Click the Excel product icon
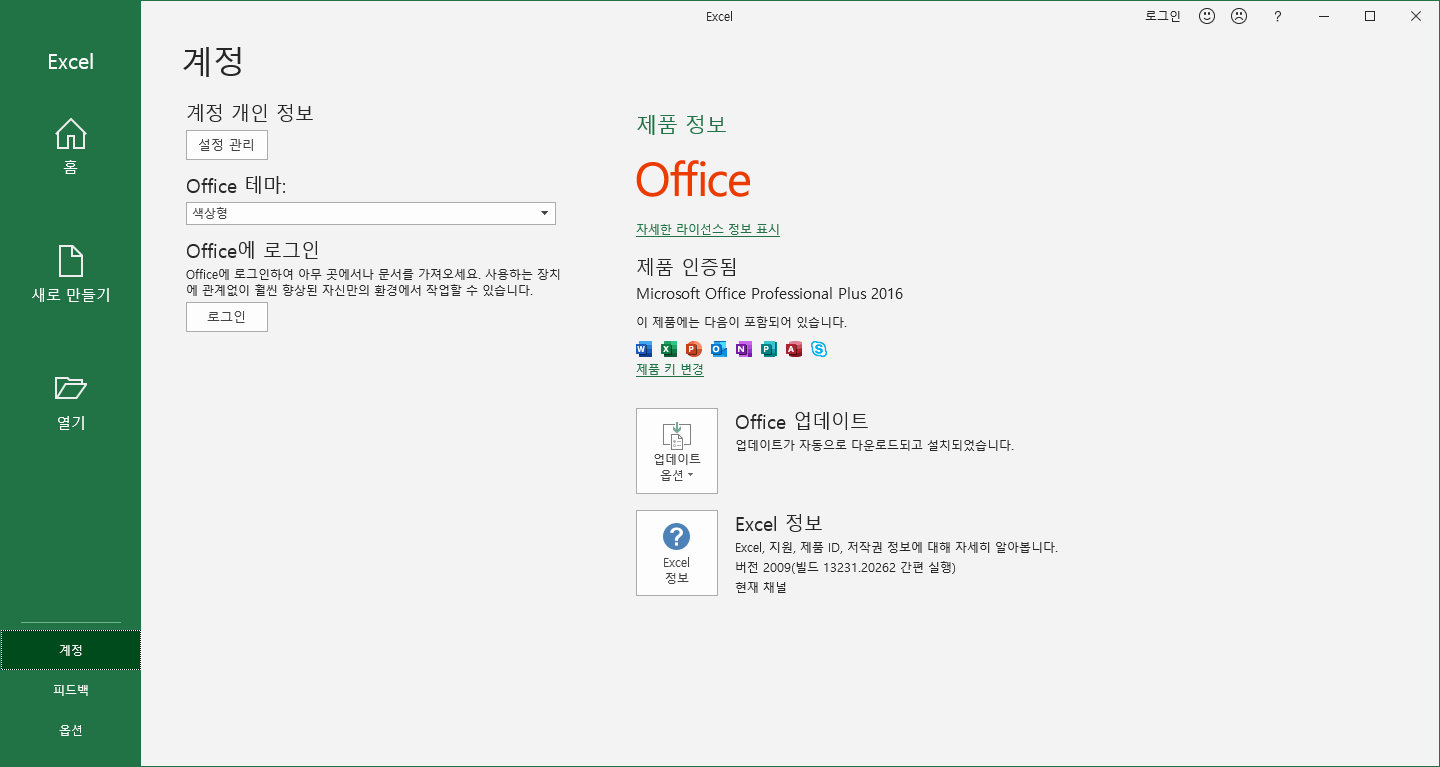Viewport: 1440px width, 767px height. [669, 349]
